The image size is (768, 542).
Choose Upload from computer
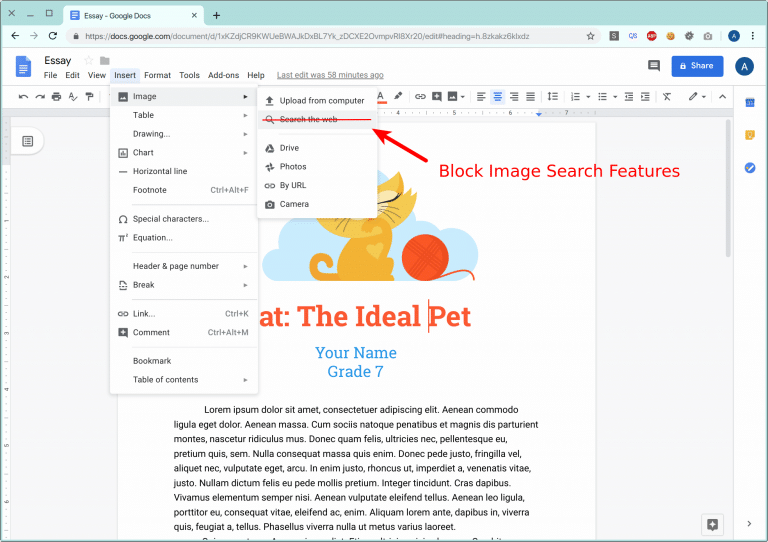pos(317,100)
